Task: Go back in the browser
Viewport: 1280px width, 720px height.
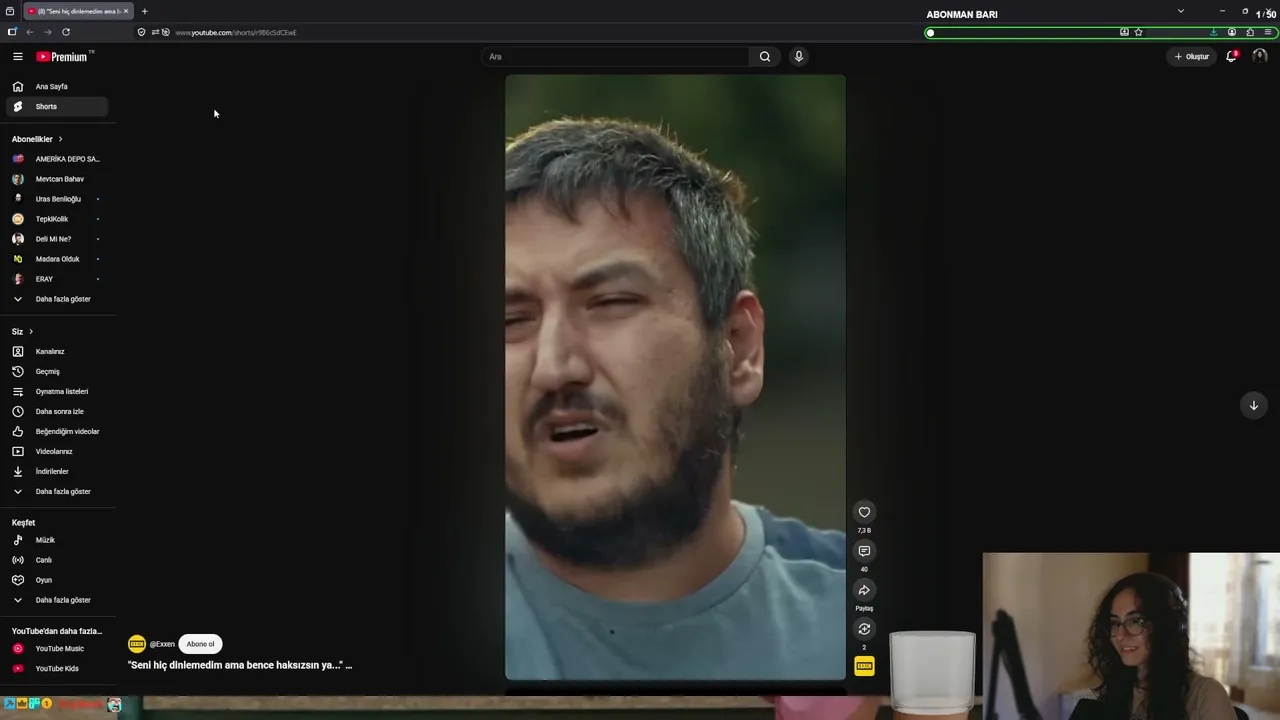Action: tap(30, 32)
